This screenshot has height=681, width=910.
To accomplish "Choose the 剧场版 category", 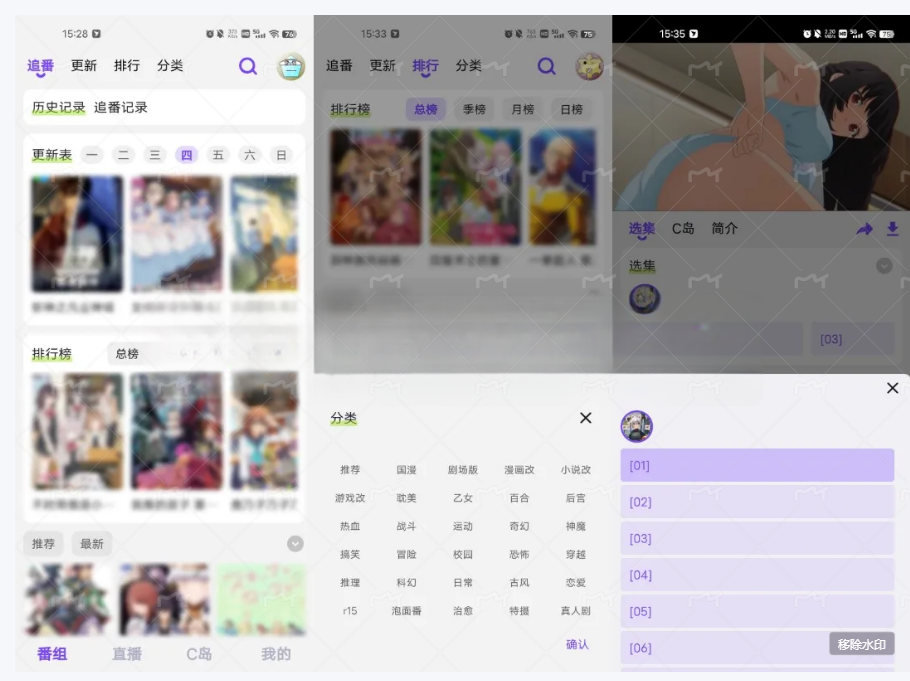I will tap(463, 470).
